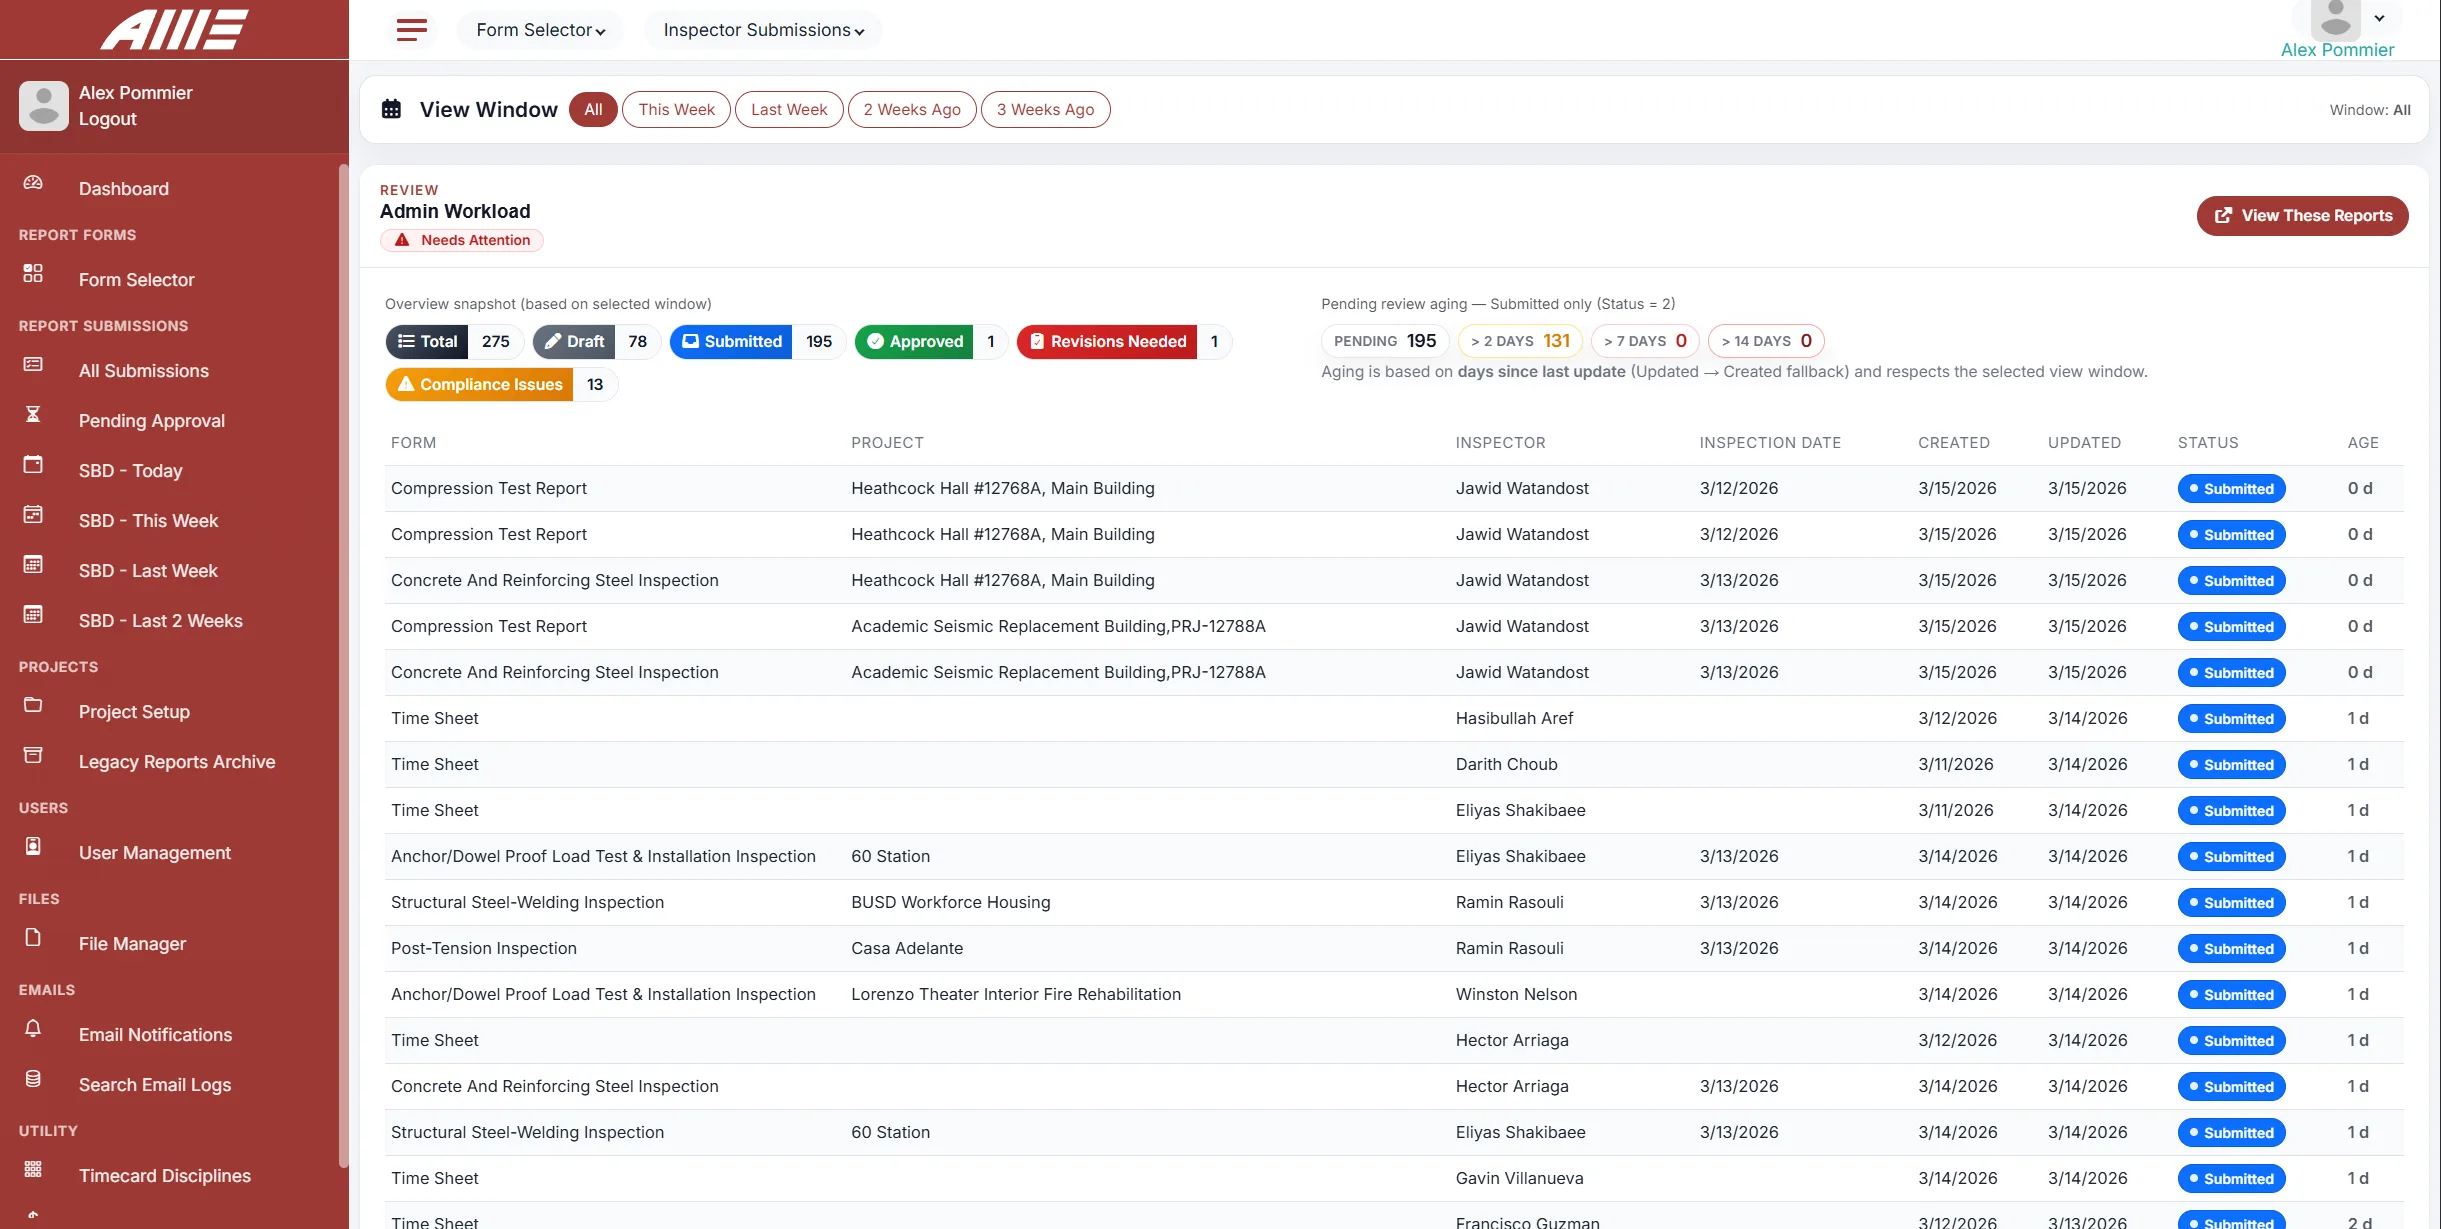Click the Casa Adelante project cell

tap(907, 948)
